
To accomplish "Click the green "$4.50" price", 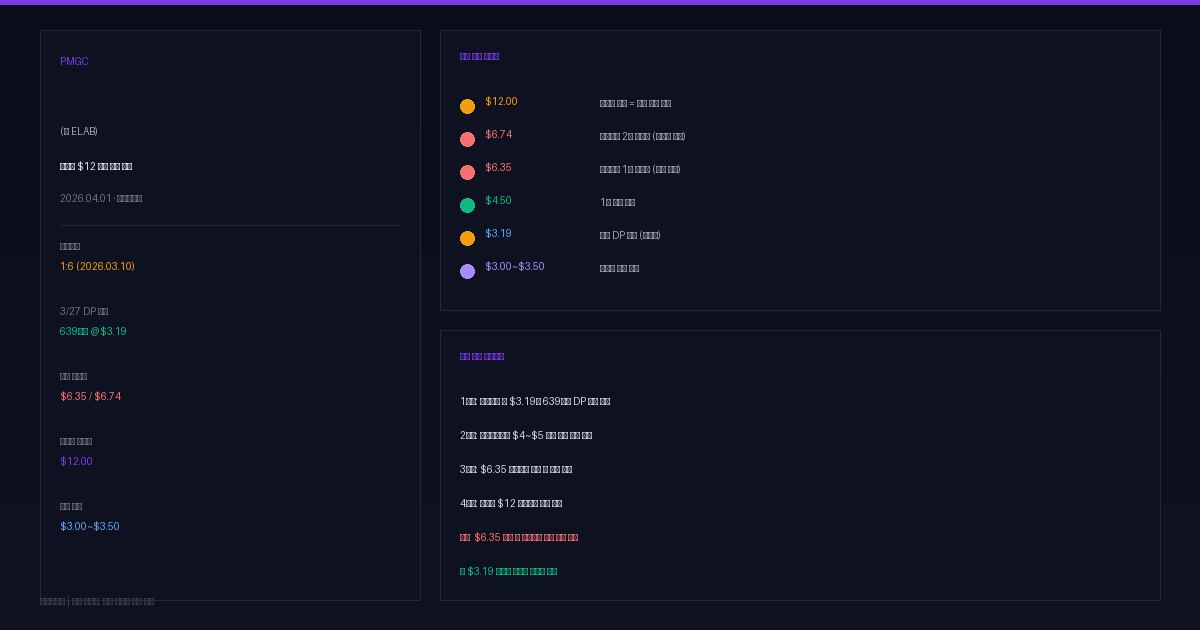I will click(x=498, y=201).
